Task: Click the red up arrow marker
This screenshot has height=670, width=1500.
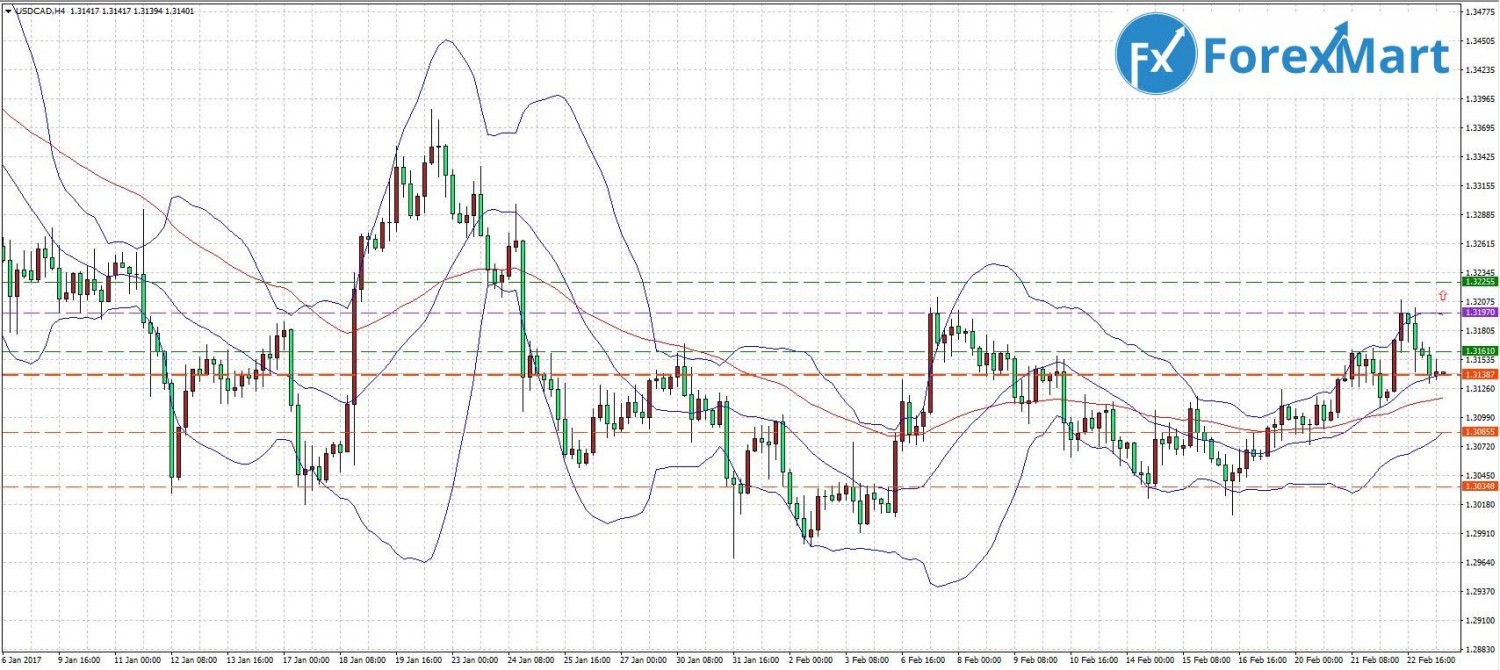Action: pyautogui.click(x=1442, y=295)
